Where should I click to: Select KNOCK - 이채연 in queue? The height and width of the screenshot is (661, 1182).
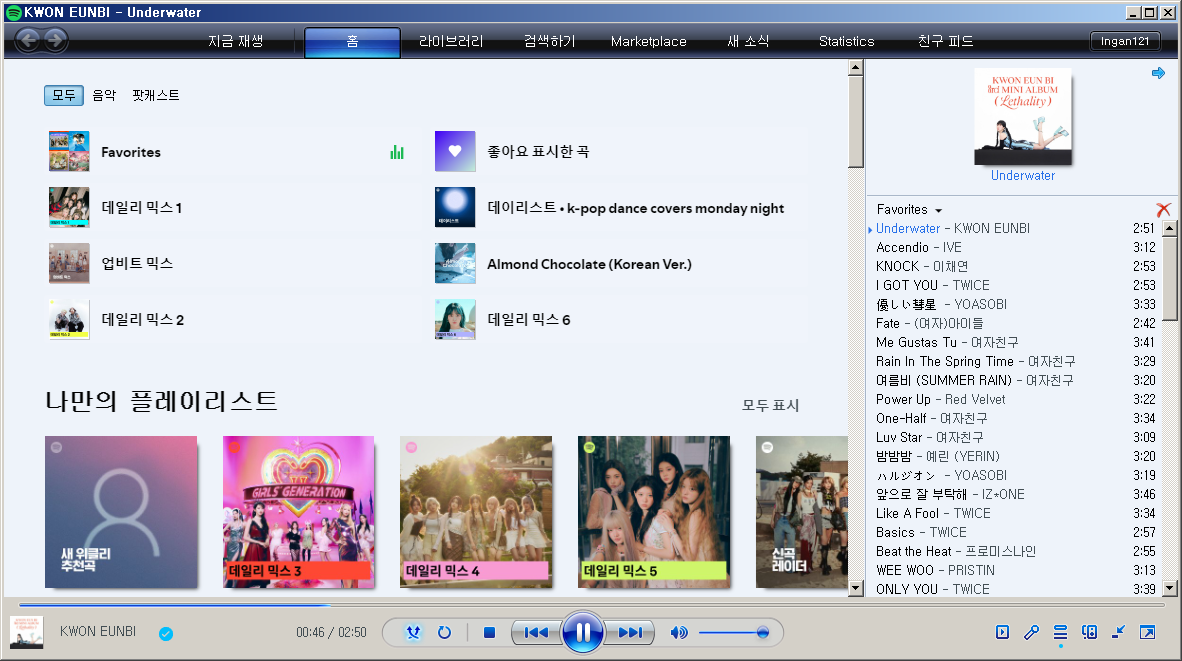(1015, 266)
